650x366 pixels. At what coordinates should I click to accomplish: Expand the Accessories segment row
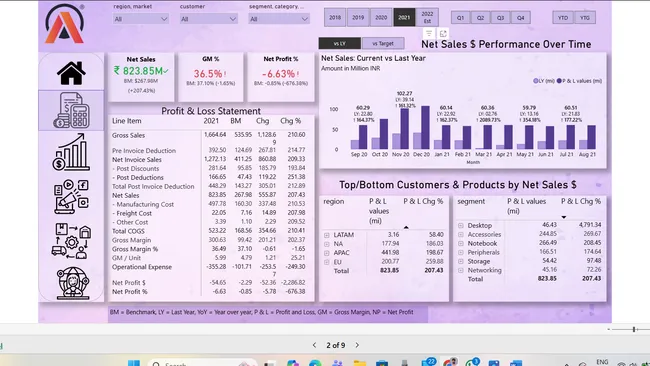[x=461, y=235]
